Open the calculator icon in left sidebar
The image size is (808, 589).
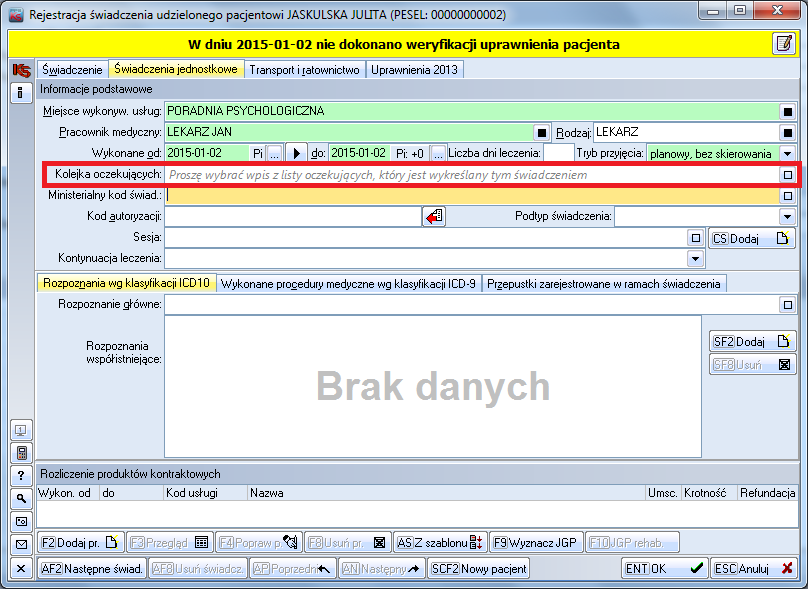click(x=21, y=453)
